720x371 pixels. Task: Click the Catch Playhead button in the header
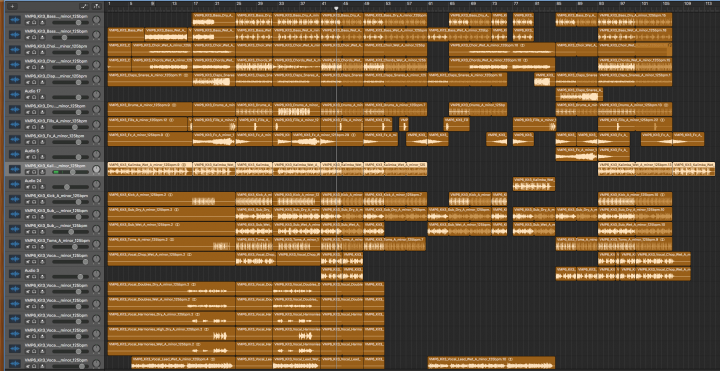96,6
